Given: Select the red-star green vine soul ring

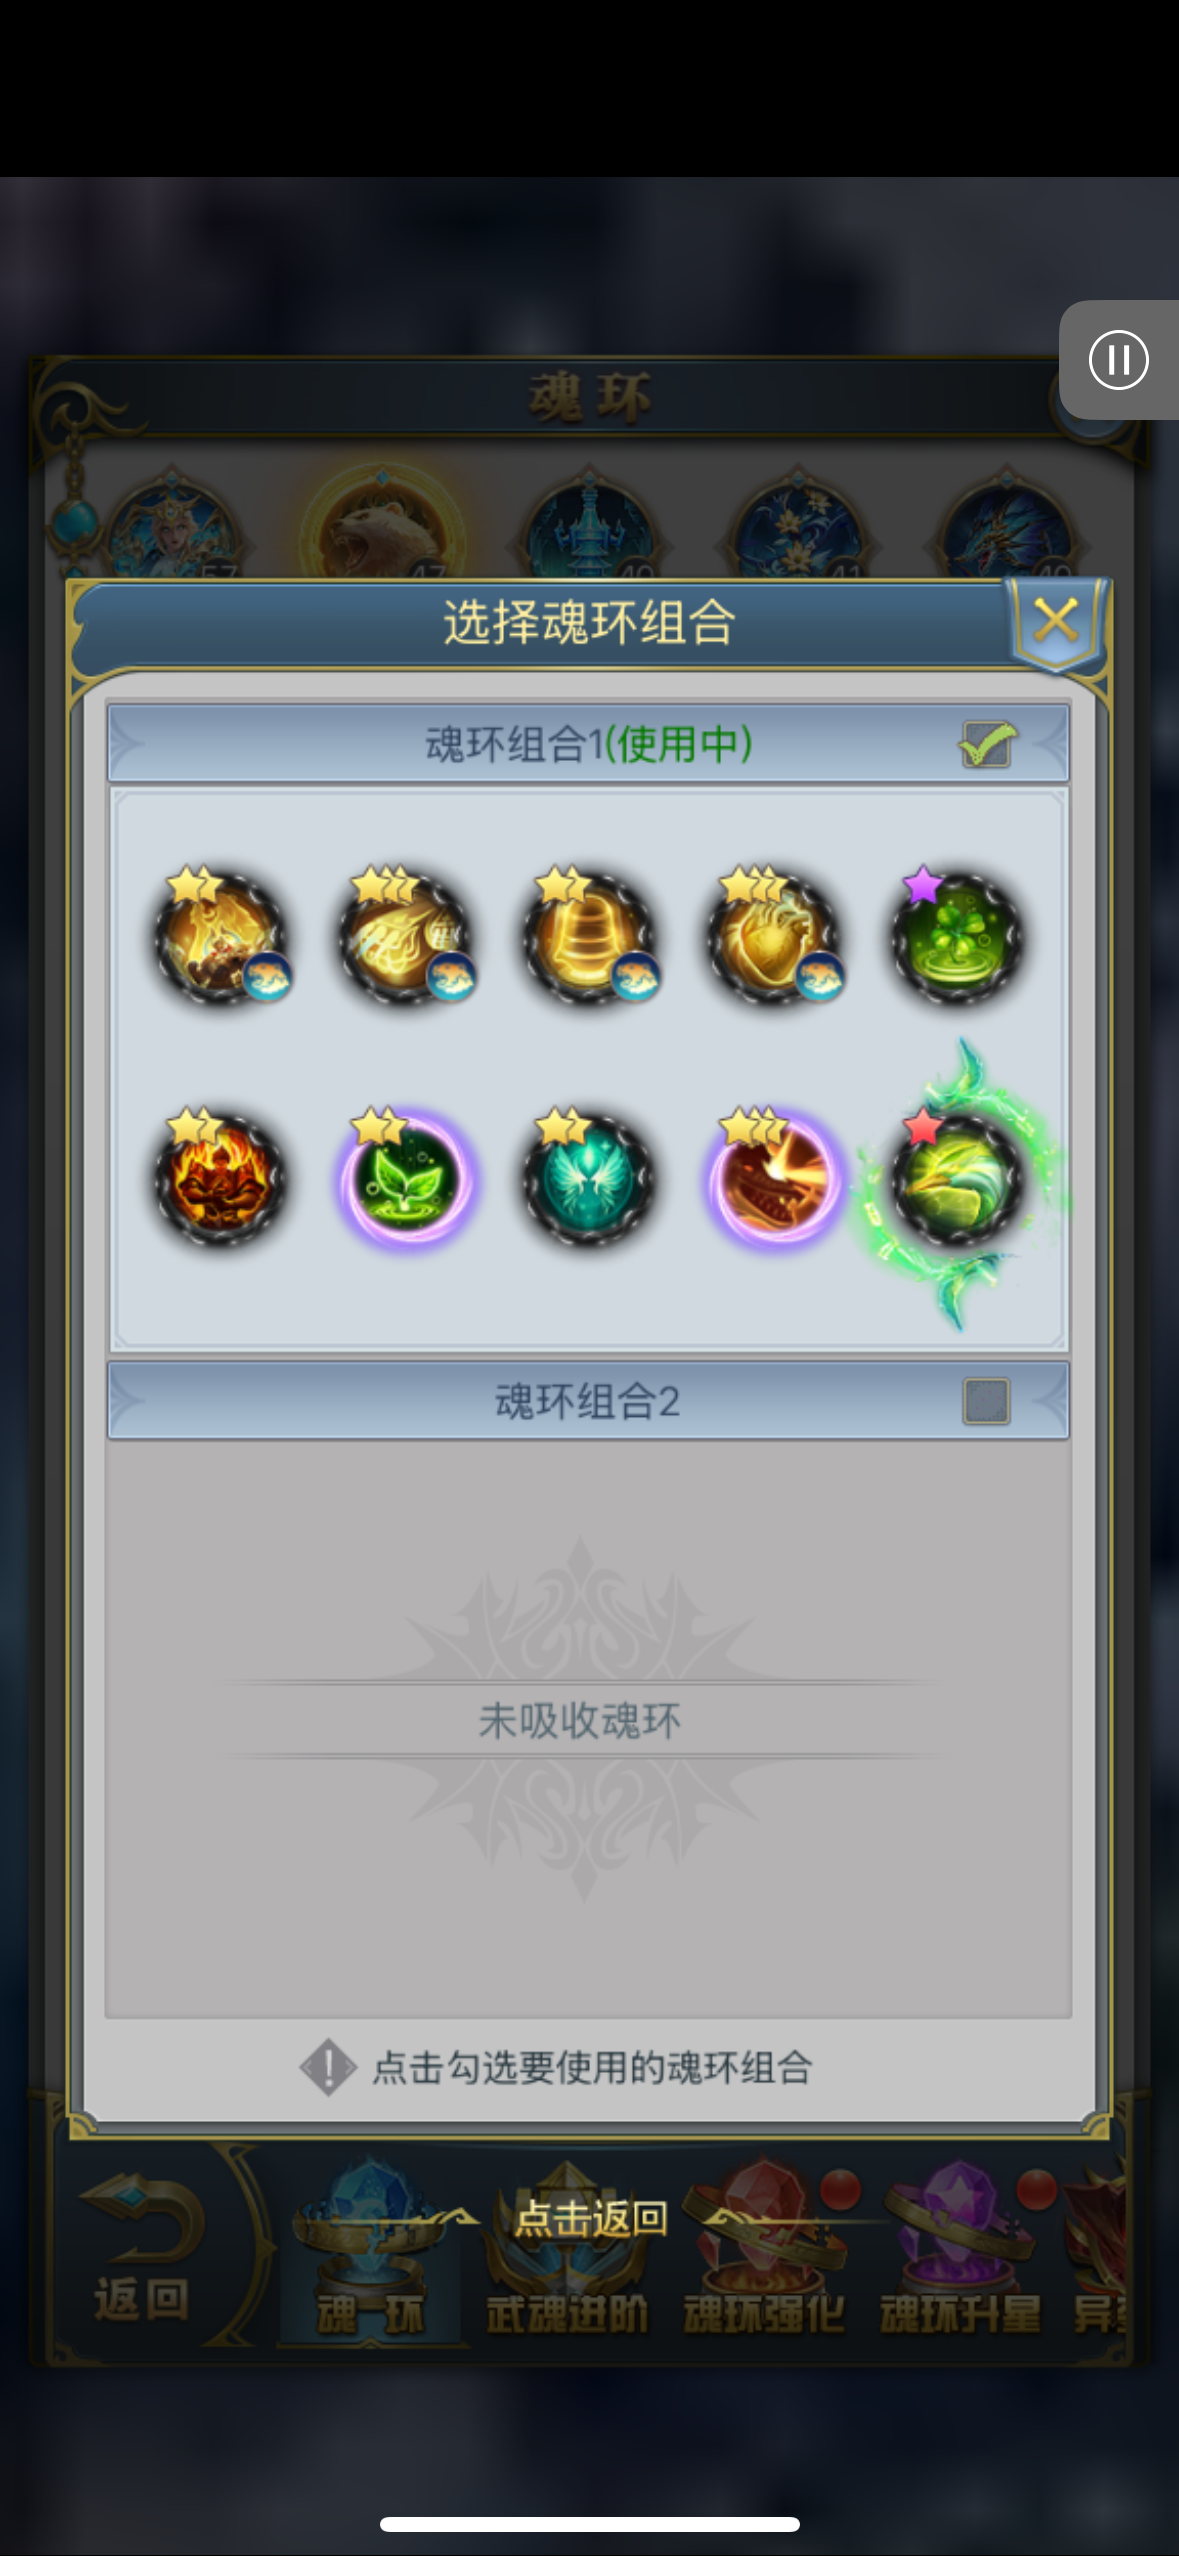Looking at the screenshot, I should point(957,1180).
